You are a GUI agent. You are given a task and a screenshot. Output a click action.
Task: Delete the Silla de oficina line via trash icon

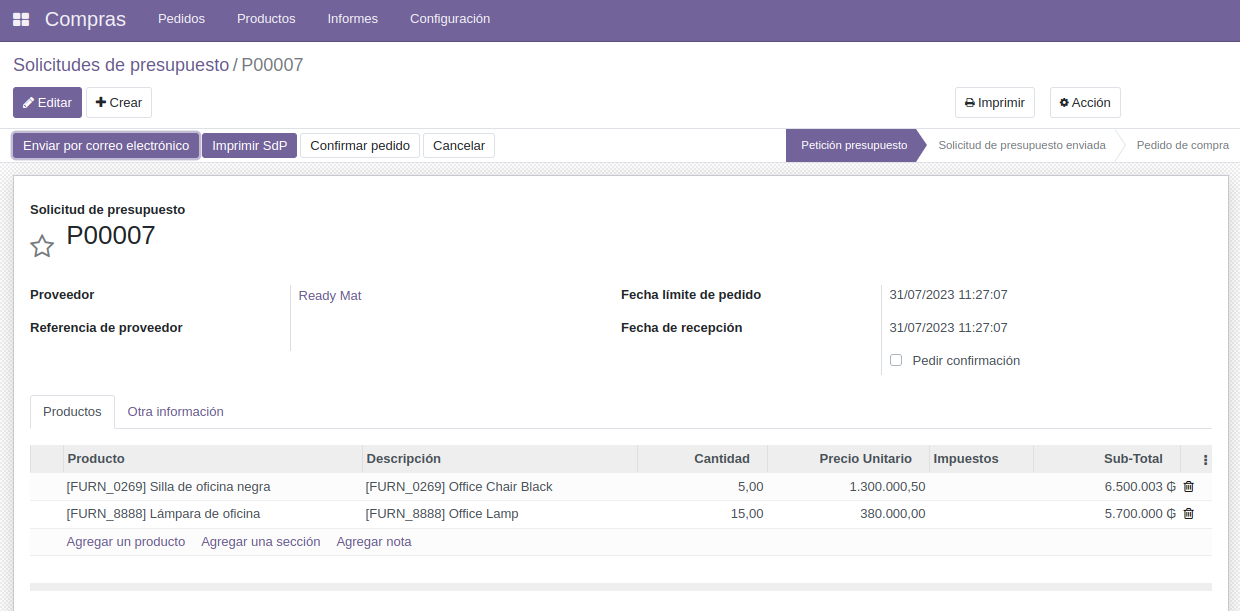pyautogui.click(x=1188, y=486)
